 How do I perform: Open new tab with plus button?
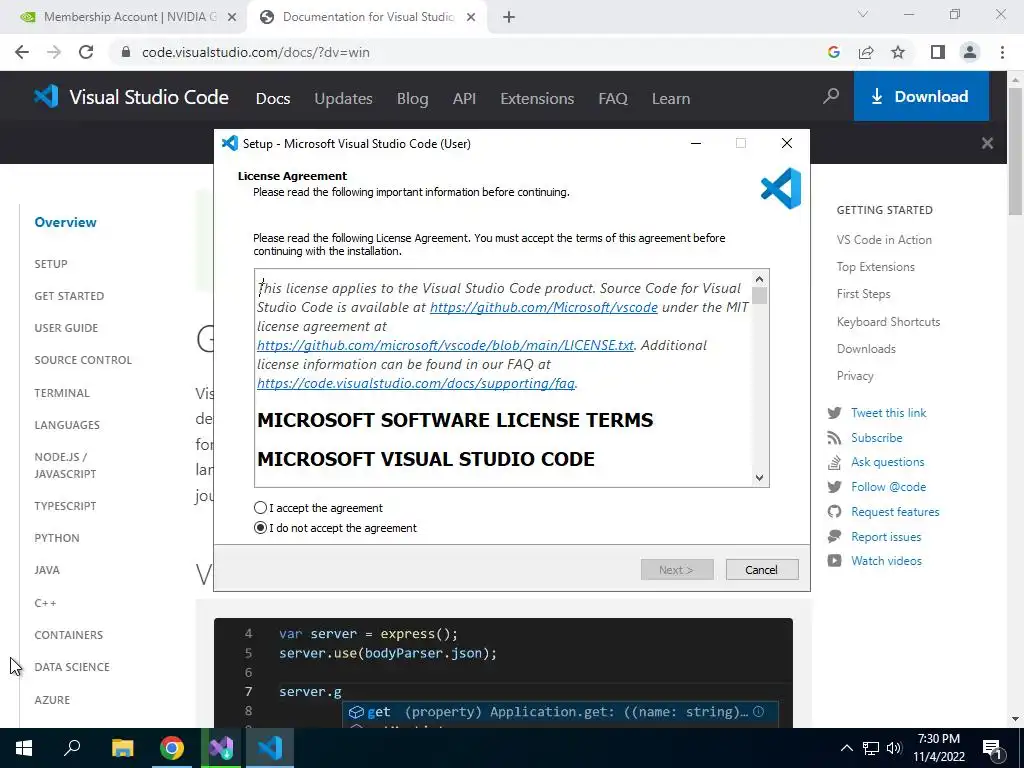tap(509, 17)
